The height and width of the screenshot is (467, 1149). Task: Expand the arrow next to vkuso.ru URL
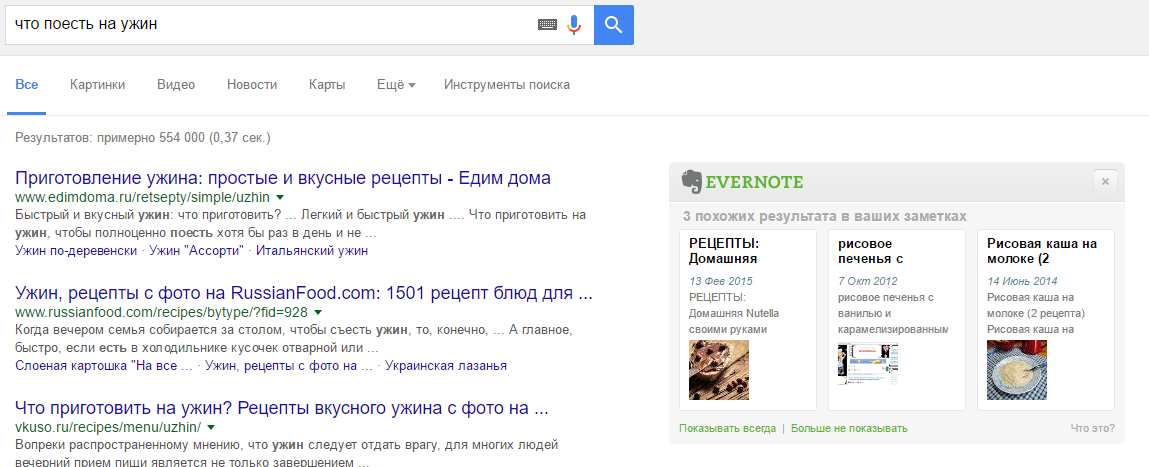(x=211, y=427)
